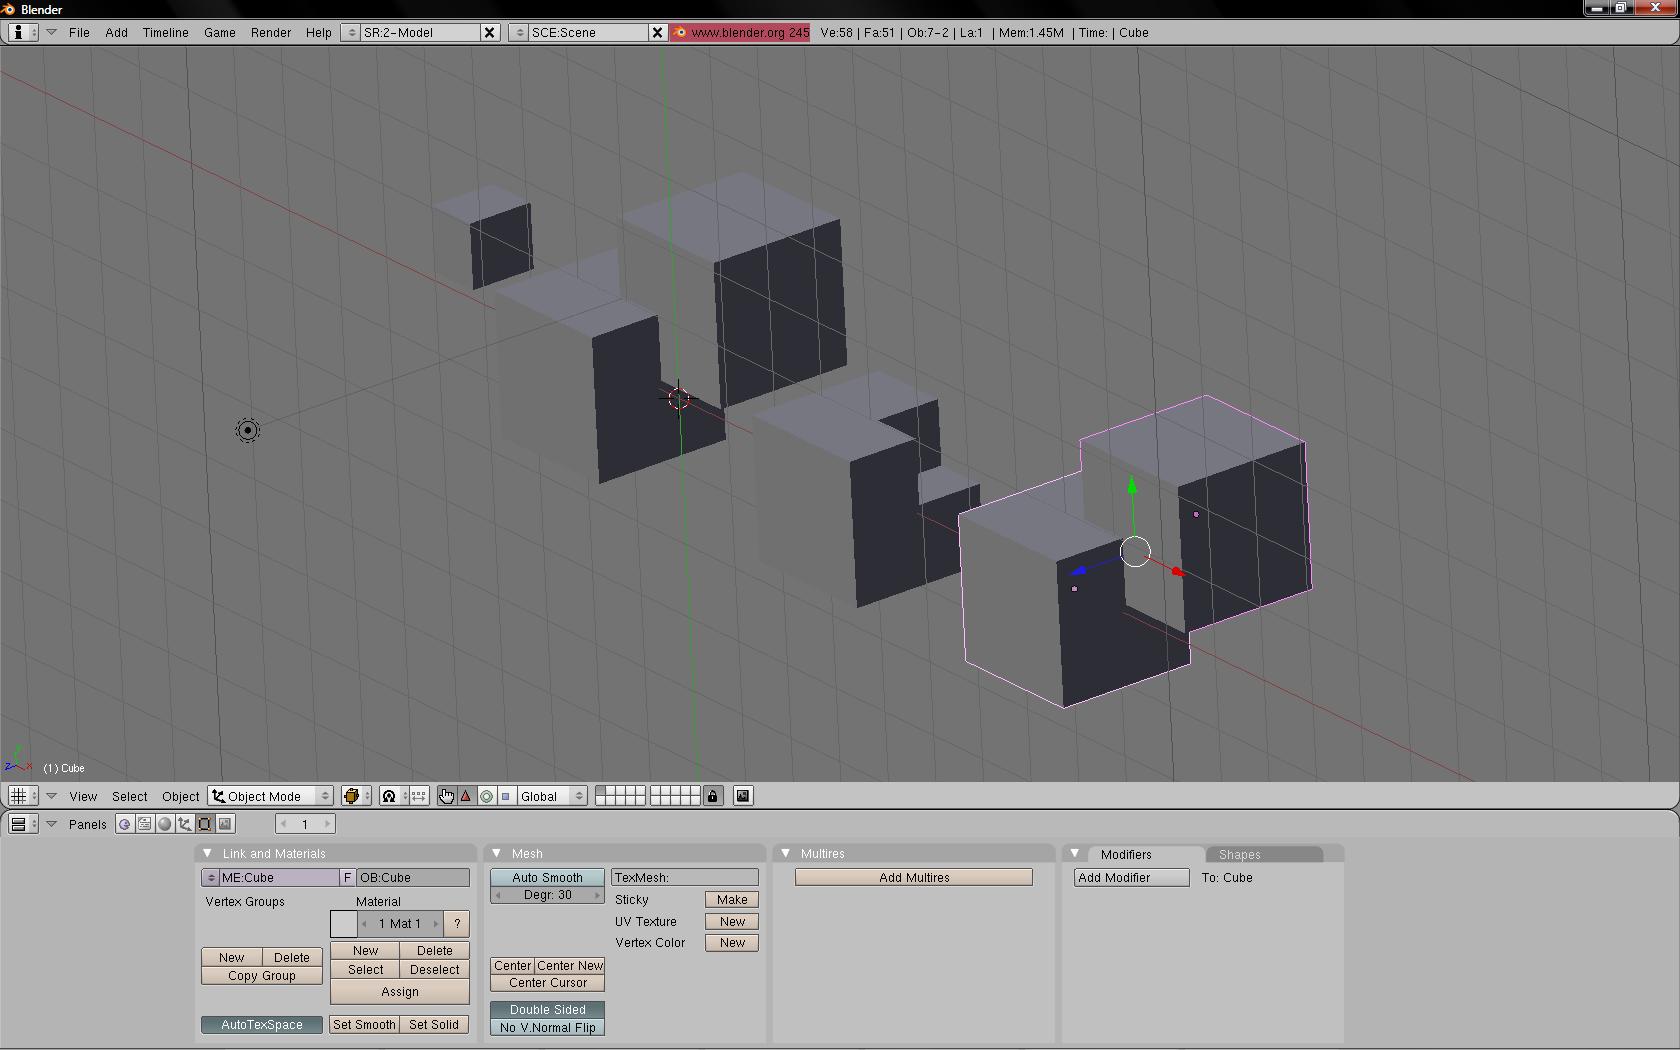The image size is (1680, 1050).
Task: Toggle the Auto Smooth option
Action: pyautogui.click(x=547, y=877)
